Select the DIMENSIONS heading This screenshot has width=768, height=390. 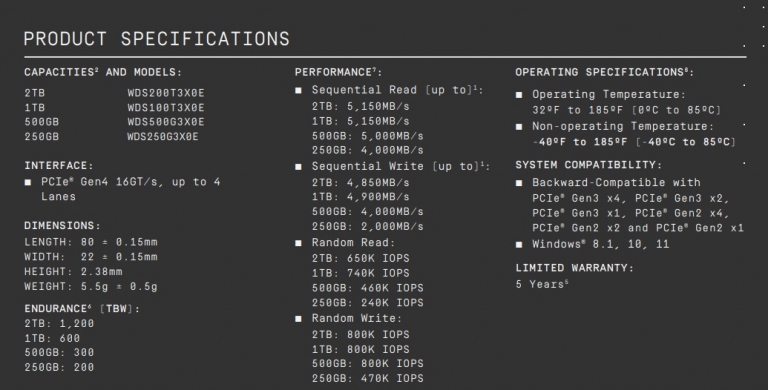(x=62, y=226)
